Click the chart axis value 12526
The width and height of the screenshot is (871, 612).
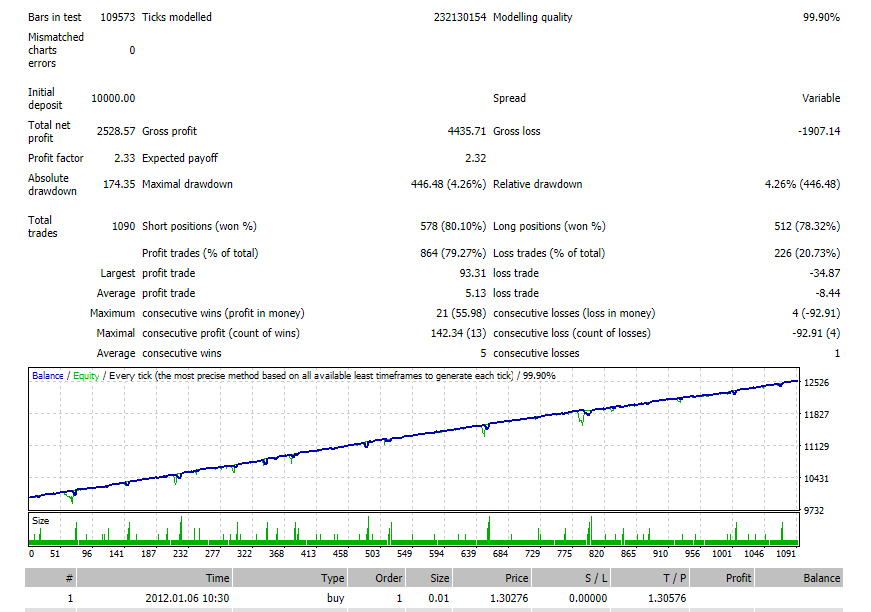click(x=817, y=383)
